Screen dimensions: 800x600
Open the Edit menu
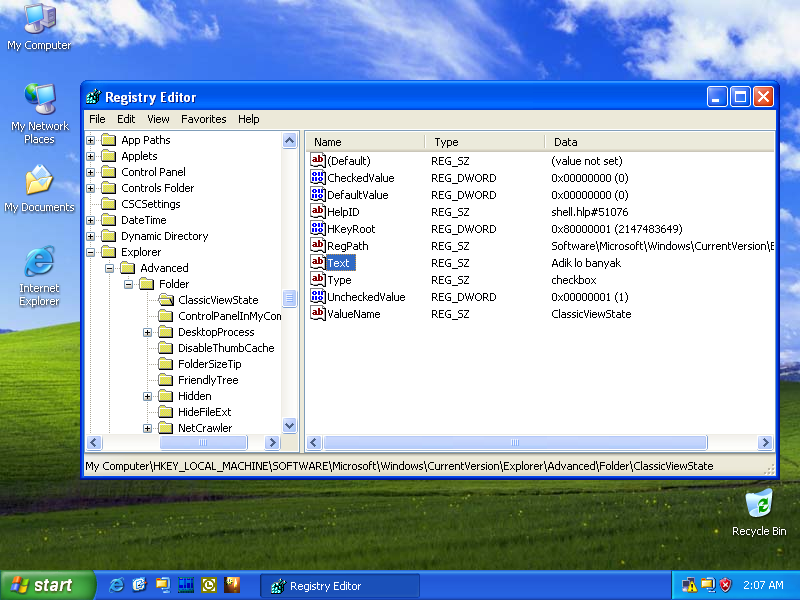point(126,119)
